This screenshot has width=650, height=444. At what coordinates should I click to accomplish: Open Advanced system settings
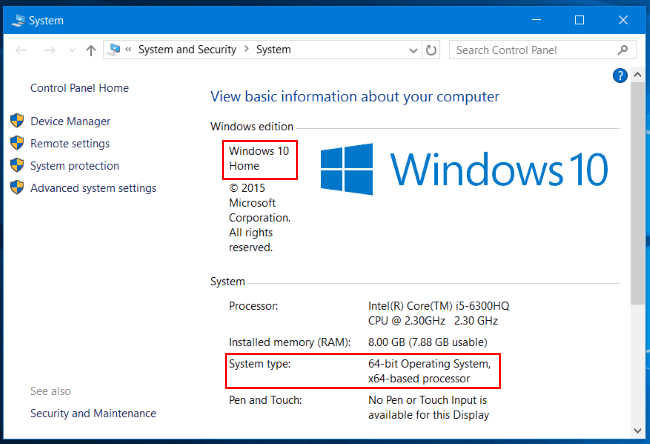point(93,188)
